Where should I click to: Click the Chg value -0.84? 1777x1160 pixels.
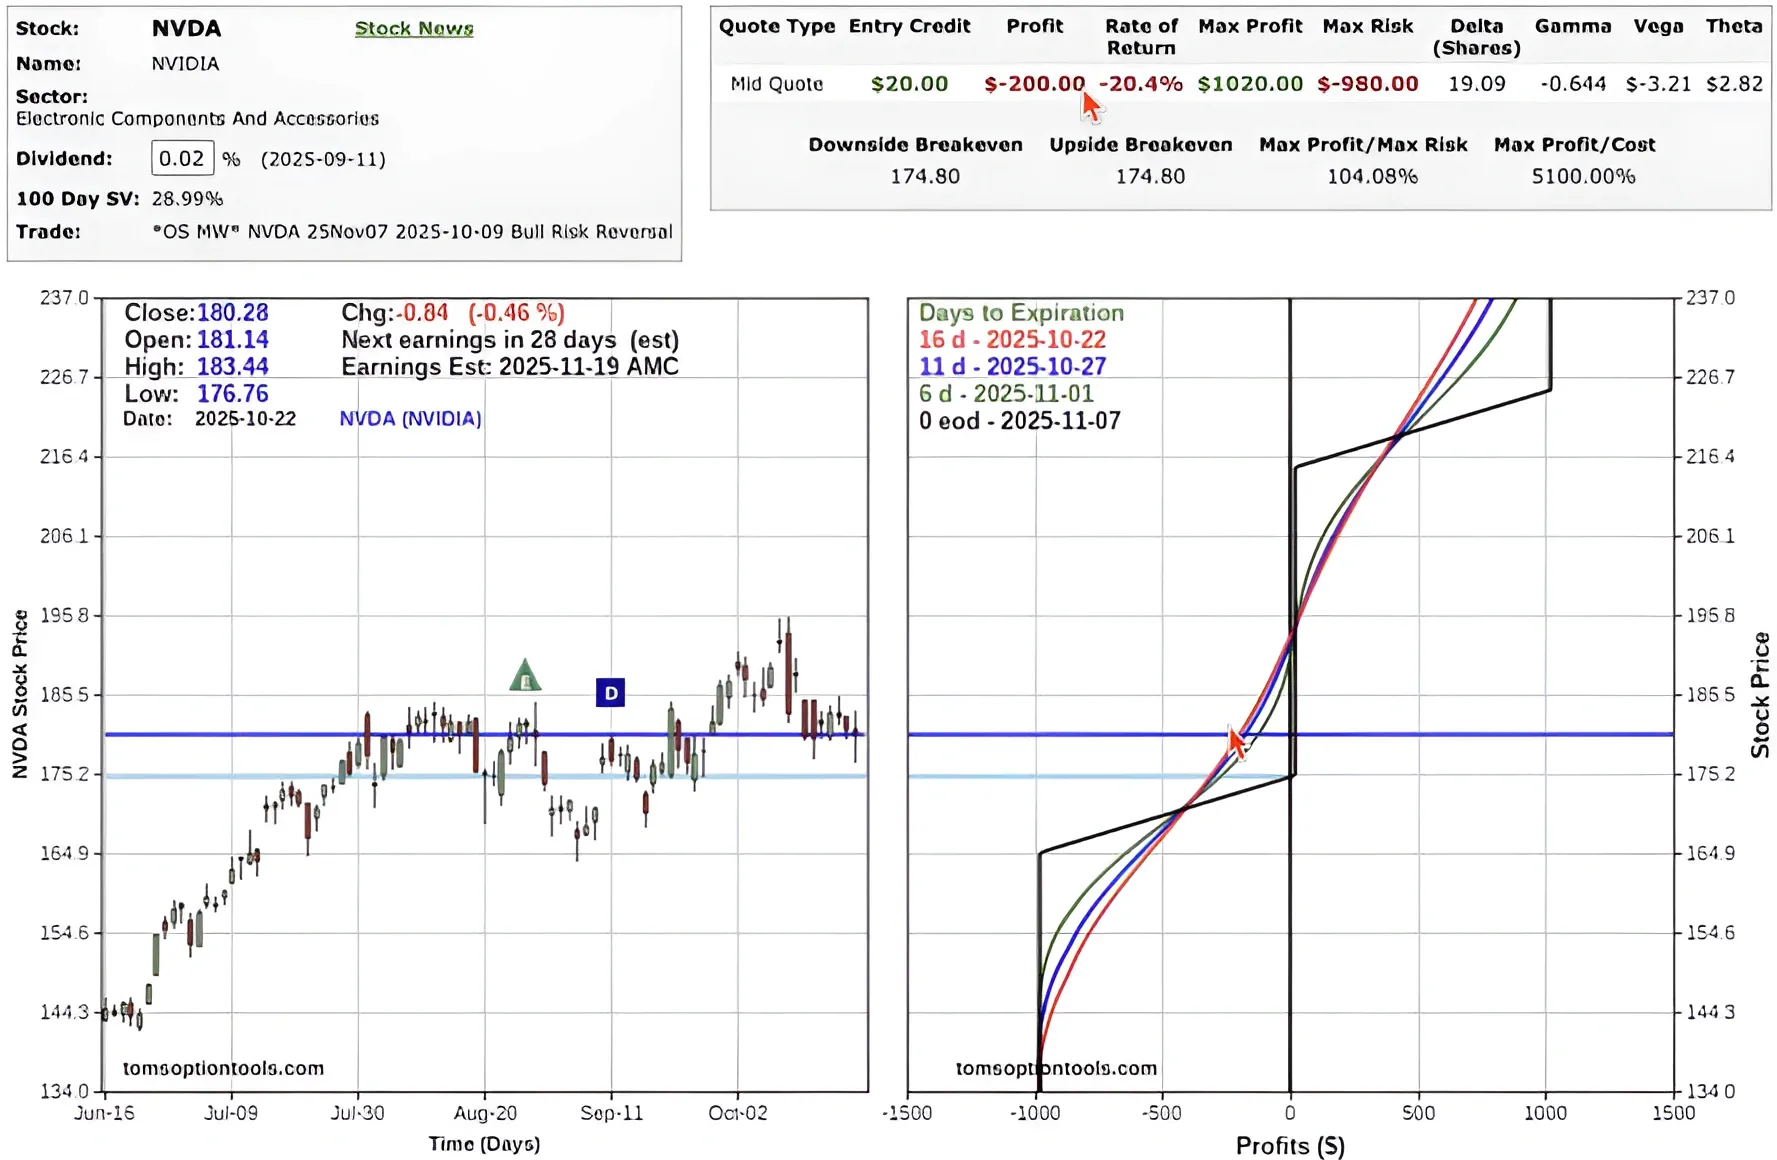point(424,313)
